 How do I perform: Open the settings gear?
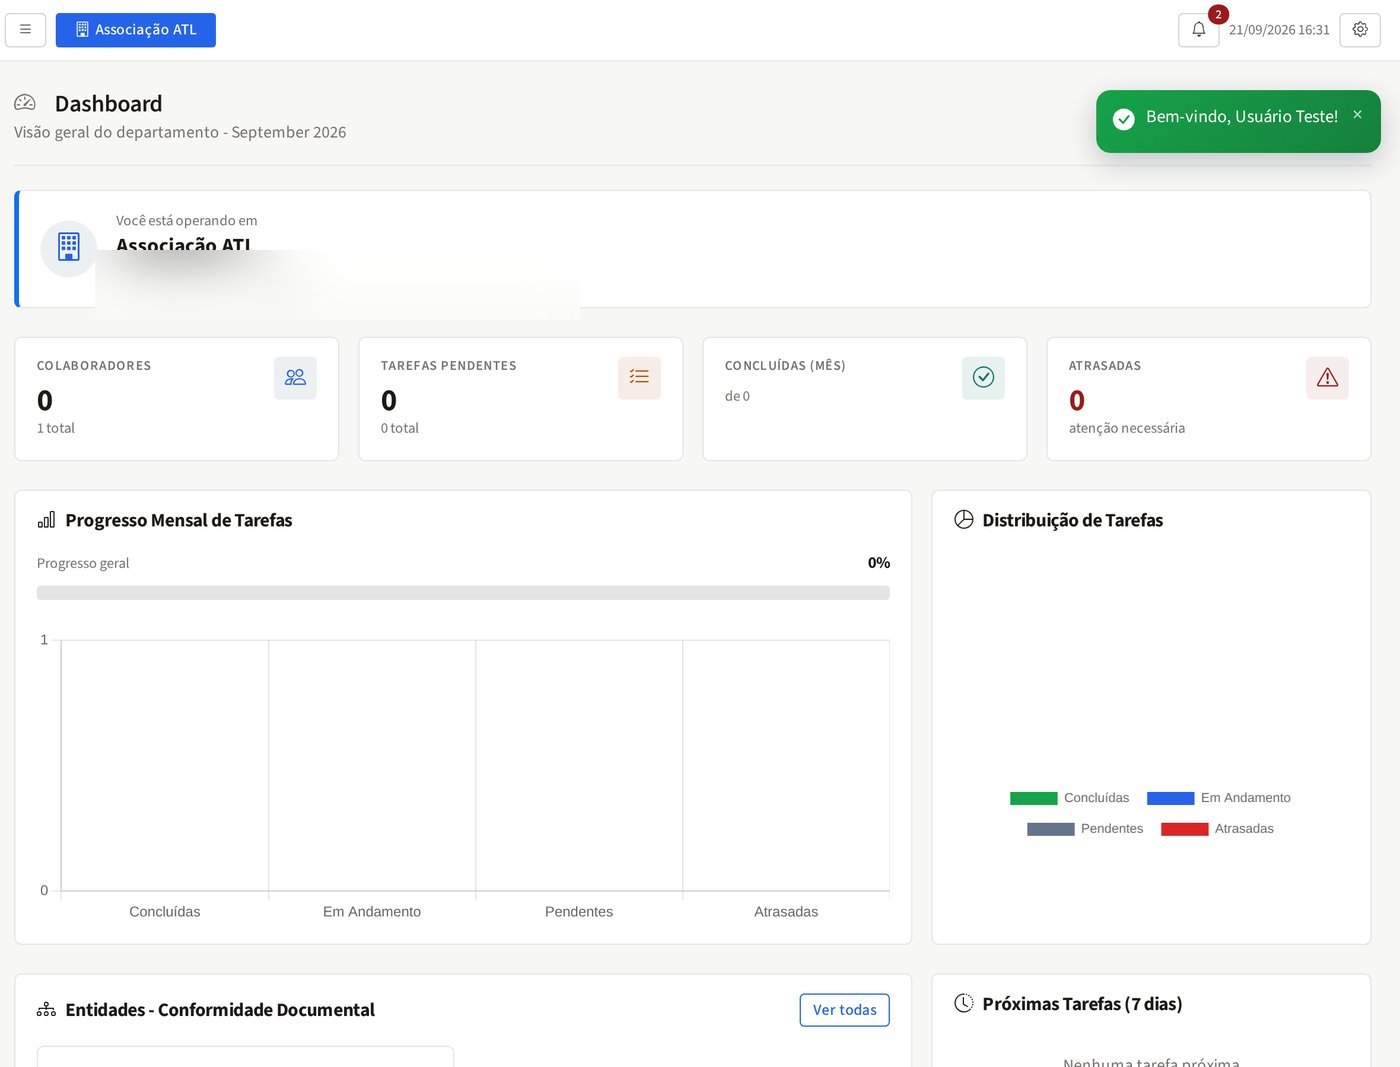[x=1360, y=30]
